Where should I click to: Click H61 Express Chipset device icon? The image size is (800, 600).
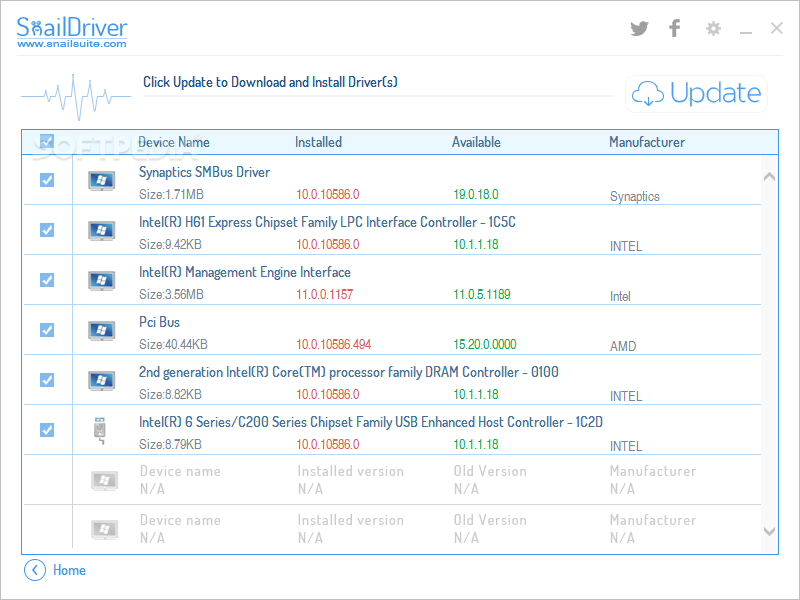point(102,231)
